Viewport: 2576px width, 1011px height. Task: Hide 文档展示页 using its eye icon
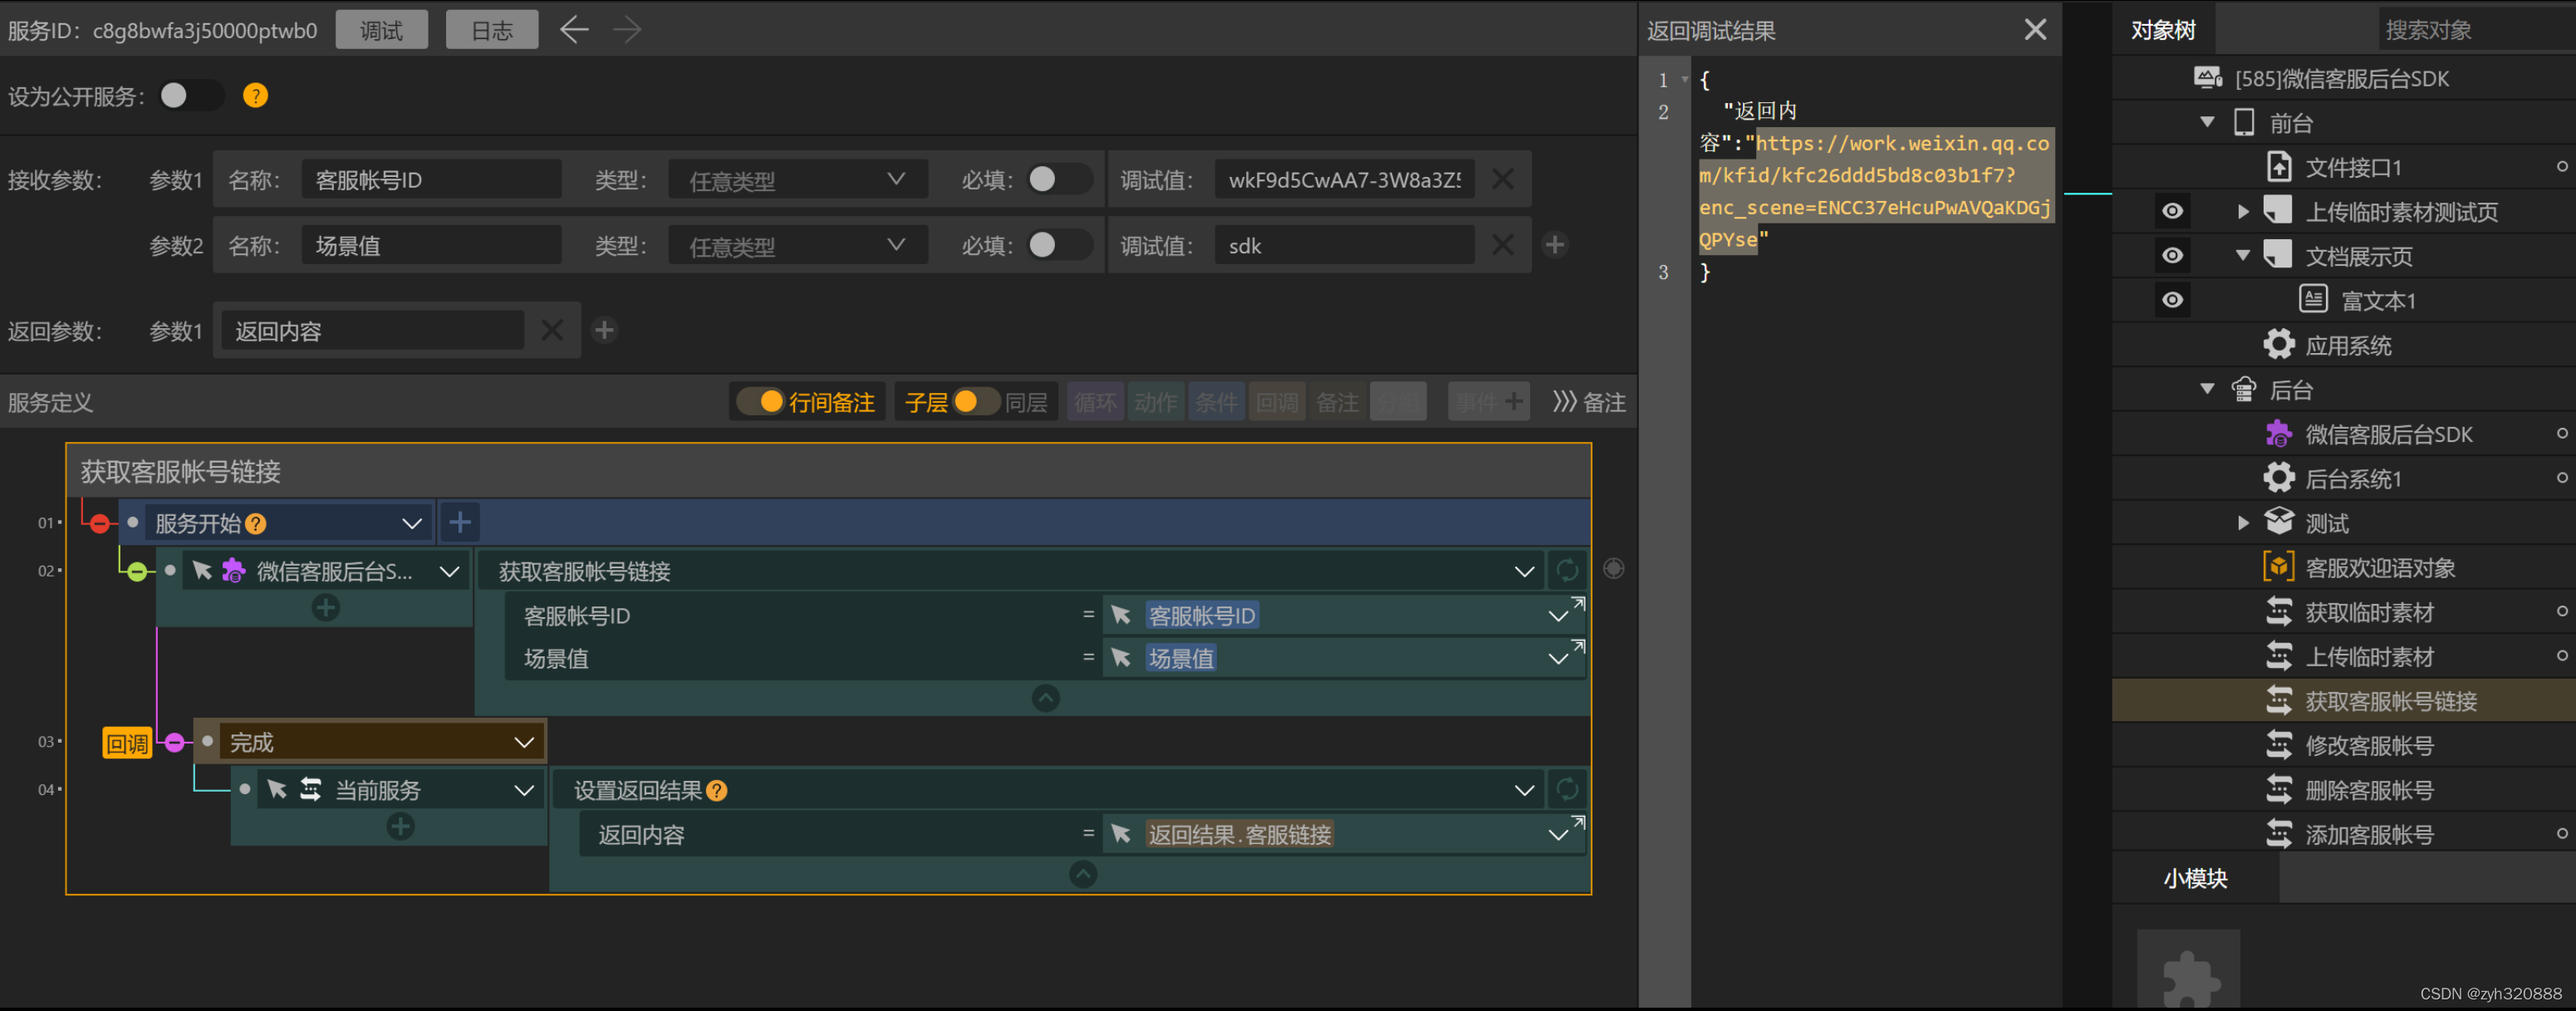[2172, 256]
